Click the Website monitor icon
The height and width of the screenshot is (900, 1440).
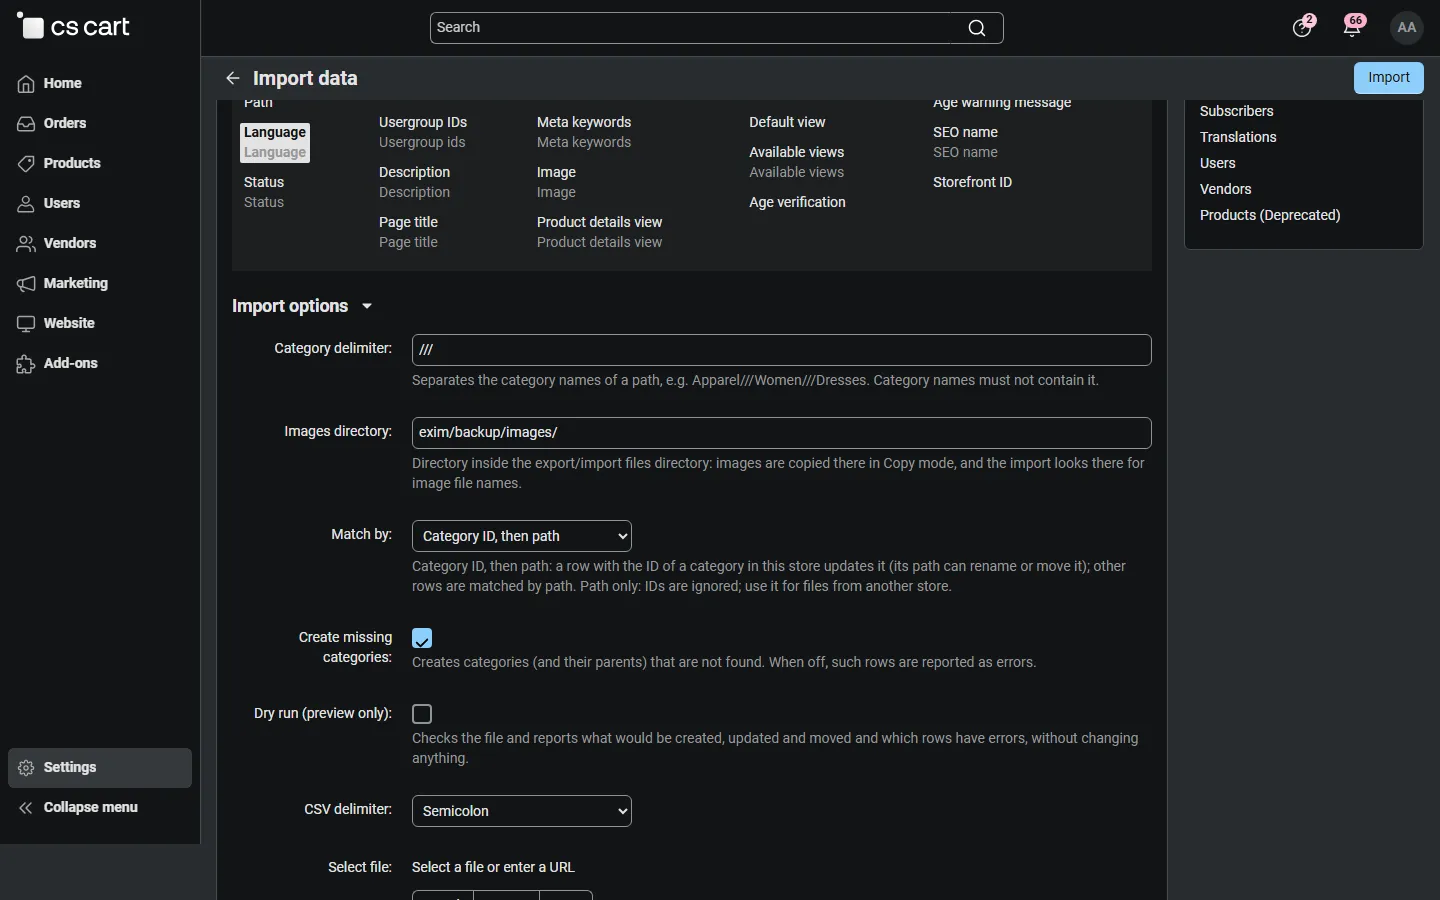26,324
